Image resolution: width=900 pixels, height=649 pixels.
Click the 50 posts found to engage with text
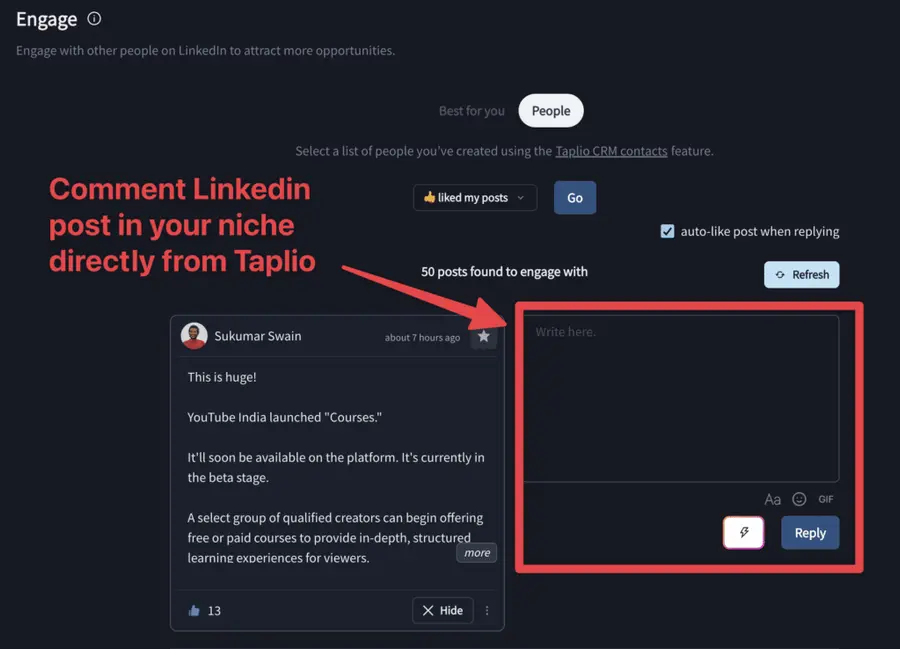(x=504, y=271)
